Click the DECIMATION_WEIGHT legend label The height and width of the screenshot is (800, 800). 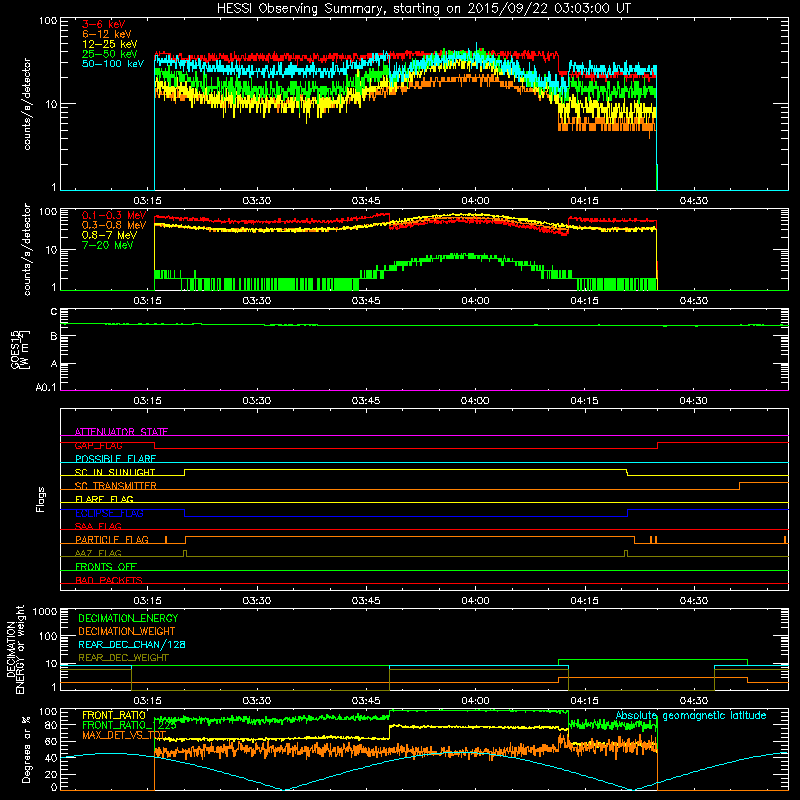pyautogui.click(x=127, y=631)
